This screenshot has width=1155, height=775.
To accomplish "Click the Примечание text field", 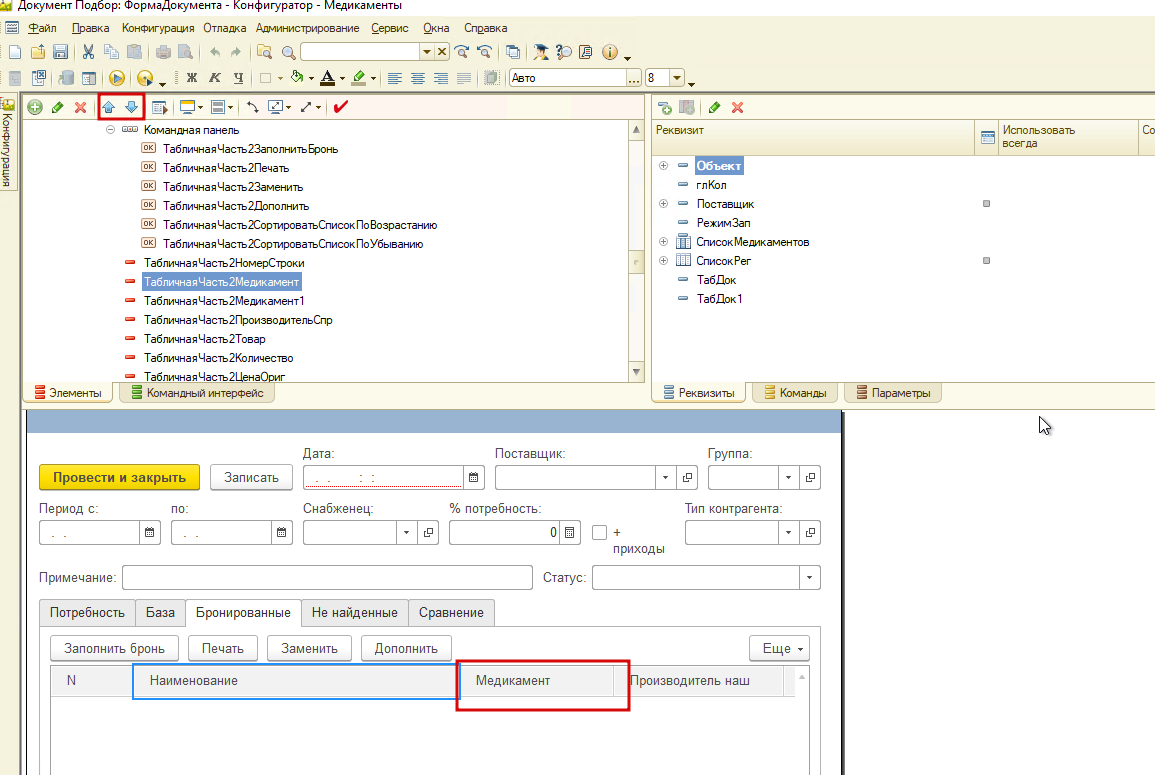I will pyautogui.click(x=327, y=578).
